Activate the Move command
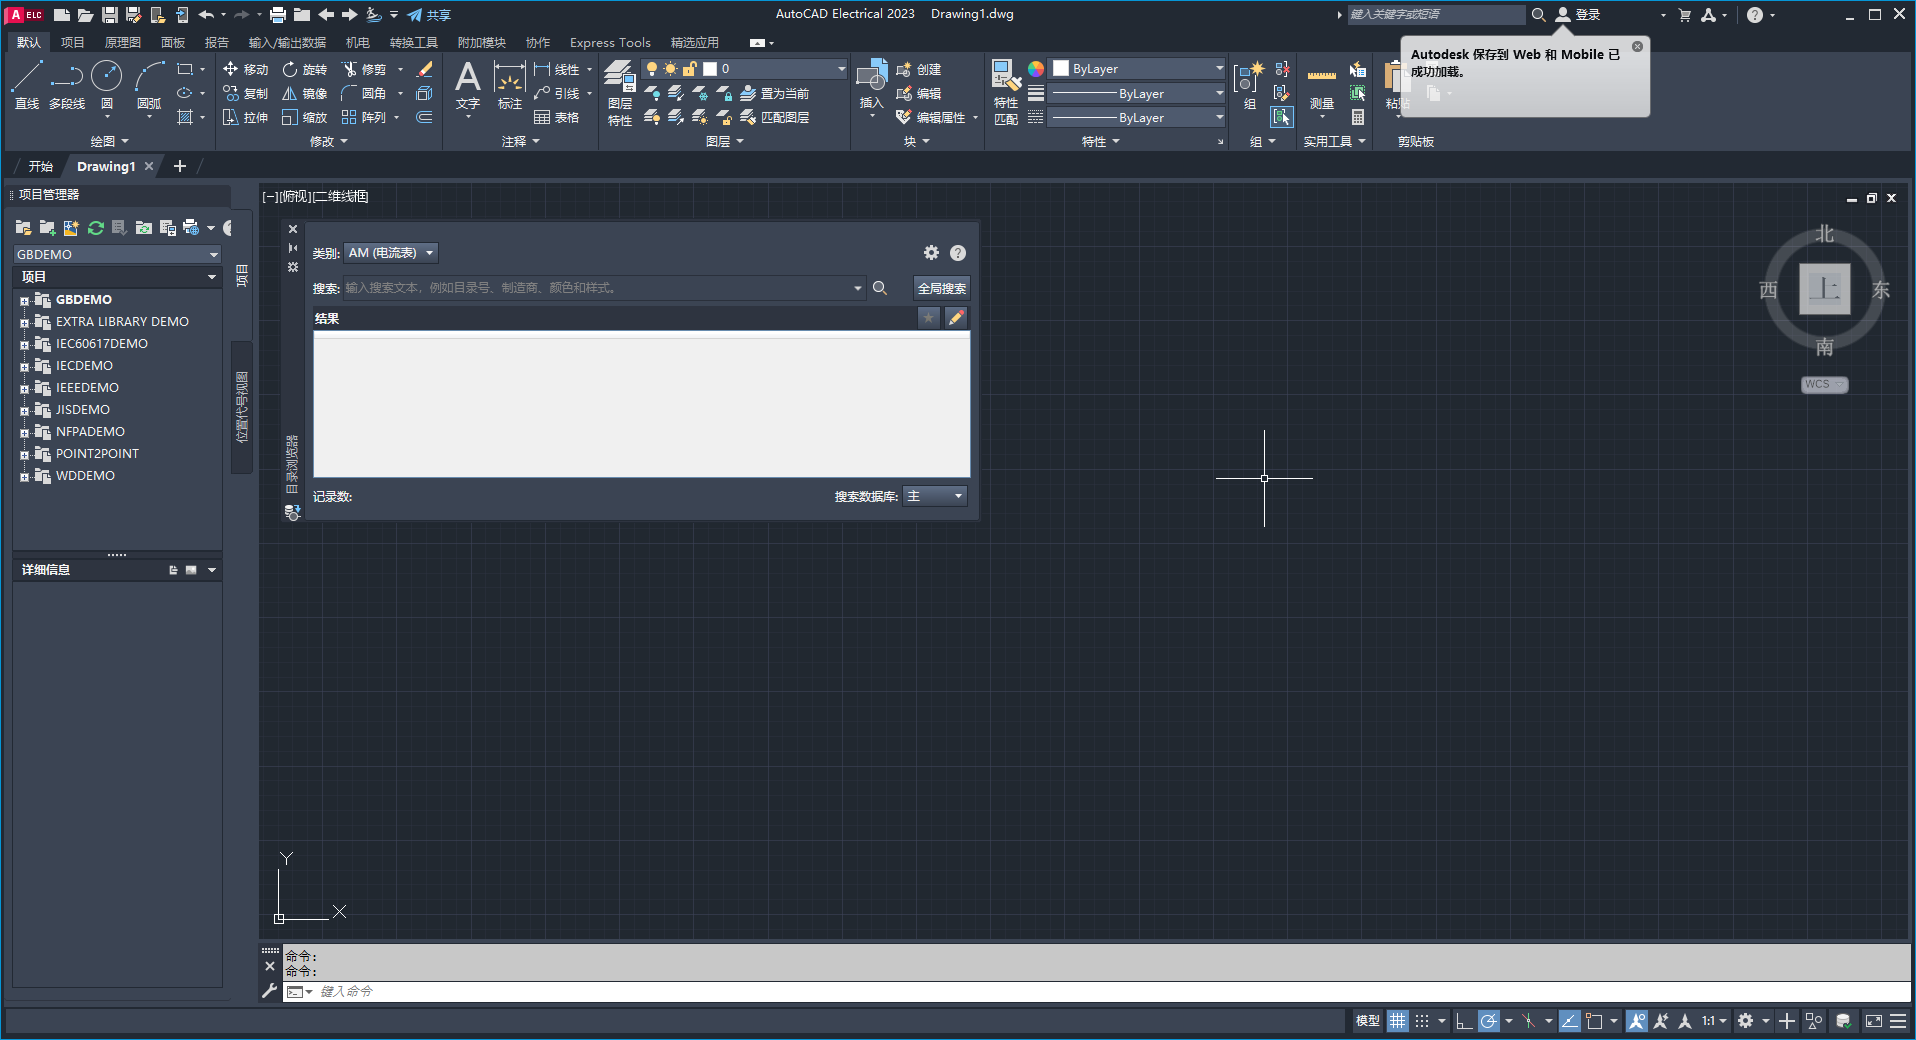This screenshot has height=1040, width=1916. [x=247, y=69]
